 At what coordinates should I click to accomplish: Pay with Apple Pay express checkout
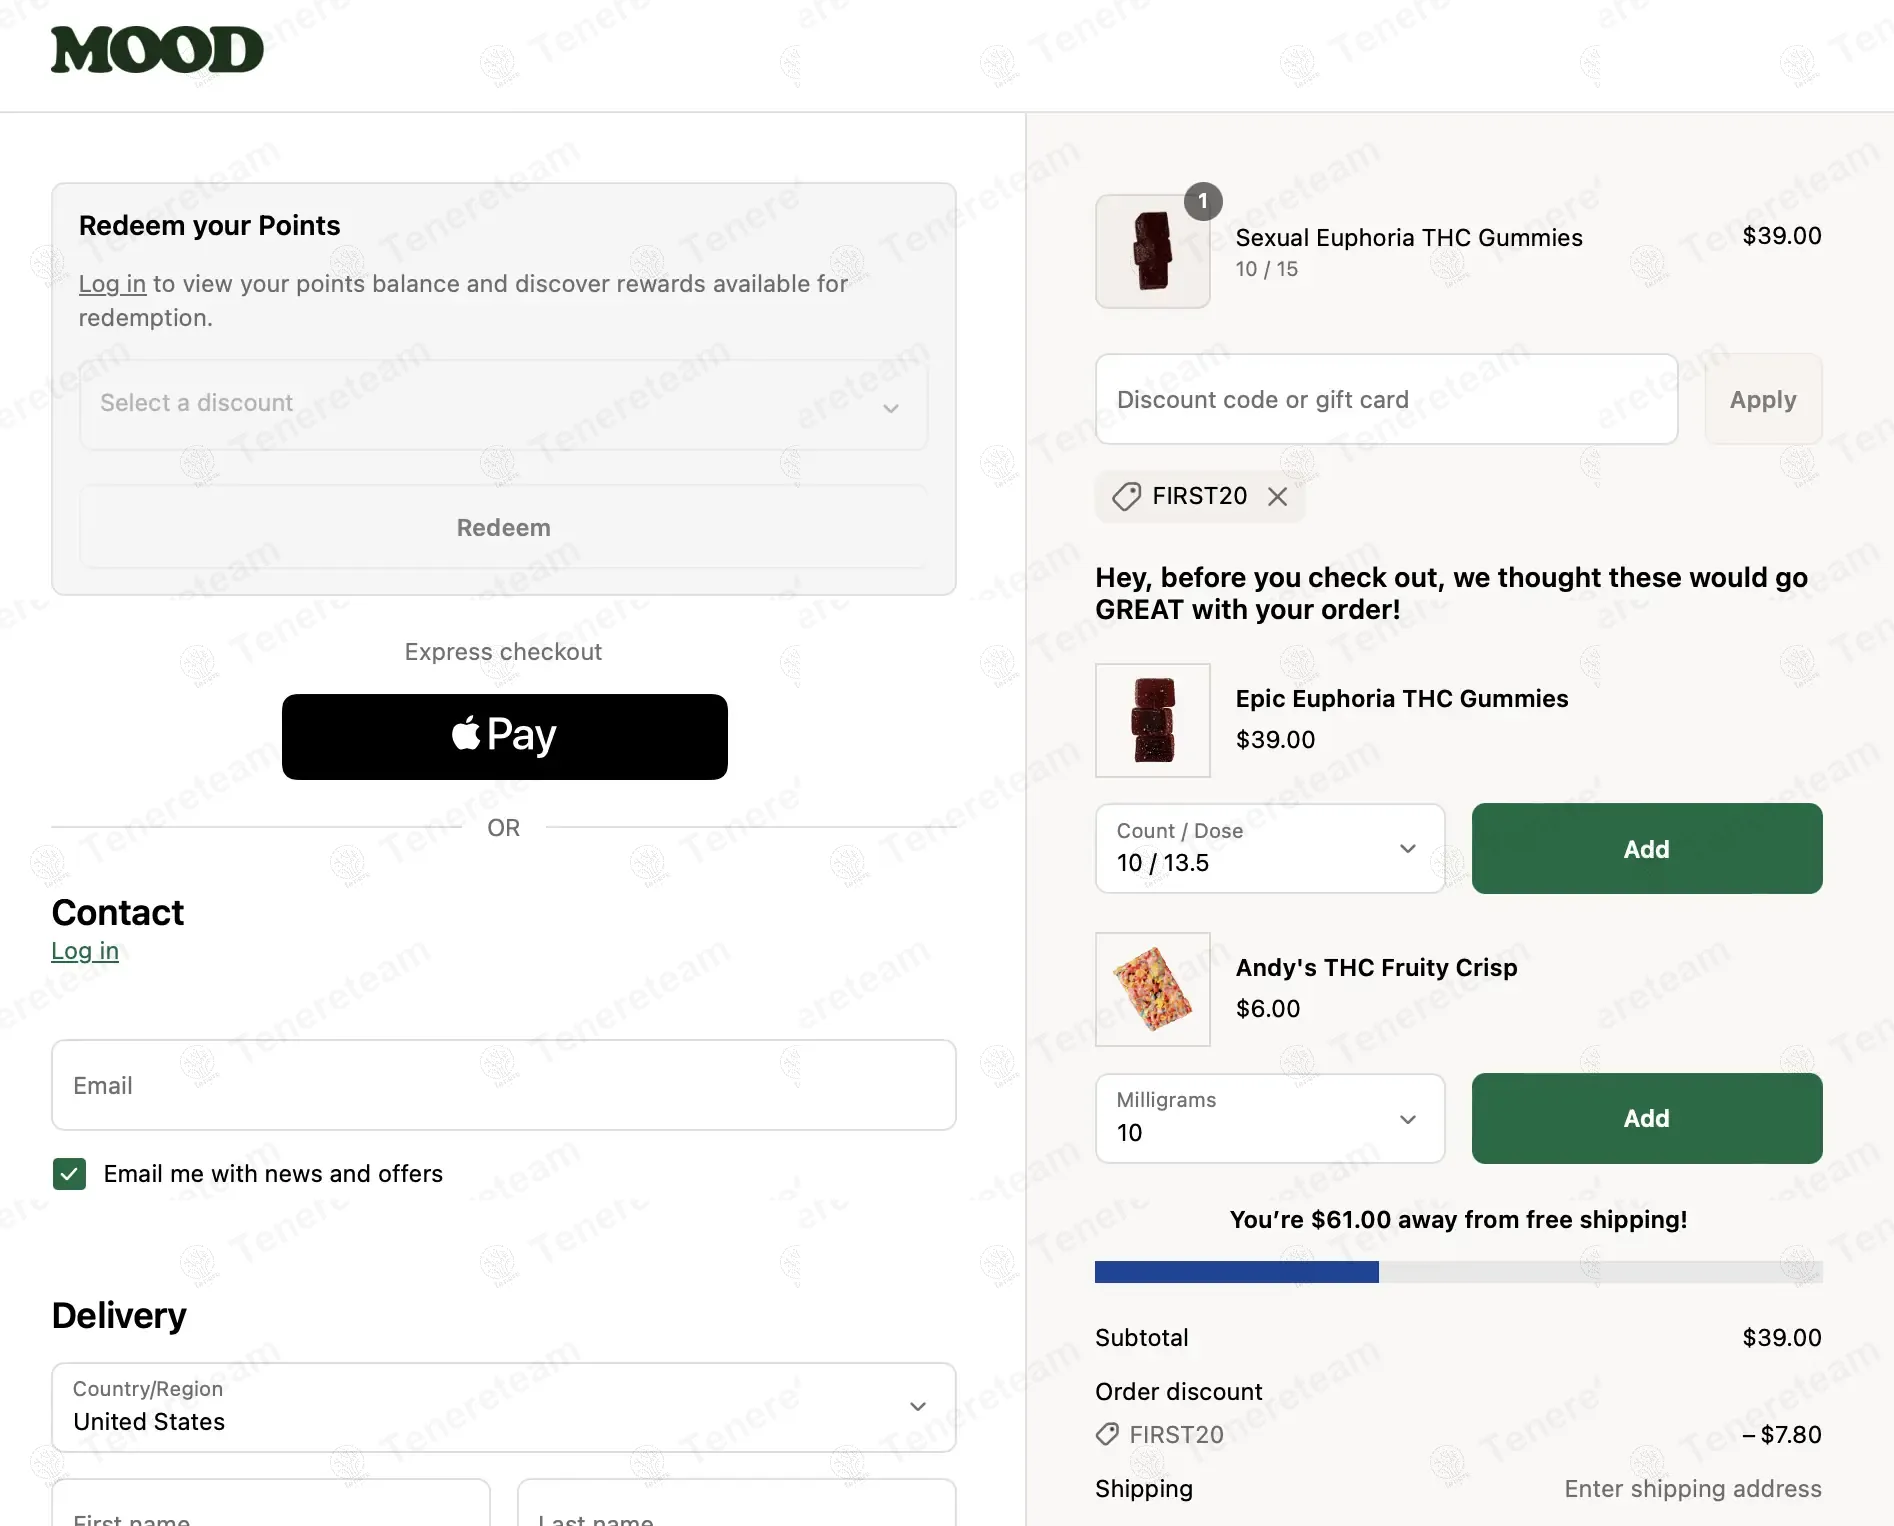(x=504, y=736)
